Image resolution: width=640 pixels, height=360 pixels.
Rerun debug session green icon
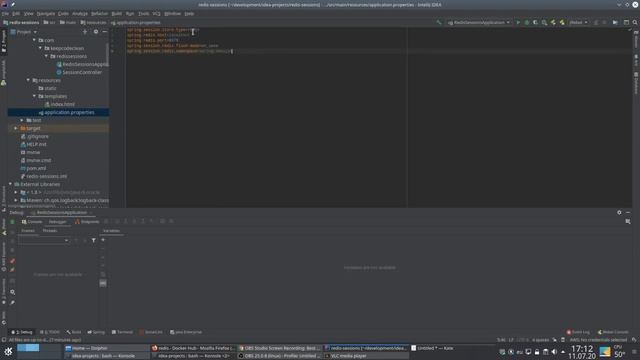(x=12, y=222)
